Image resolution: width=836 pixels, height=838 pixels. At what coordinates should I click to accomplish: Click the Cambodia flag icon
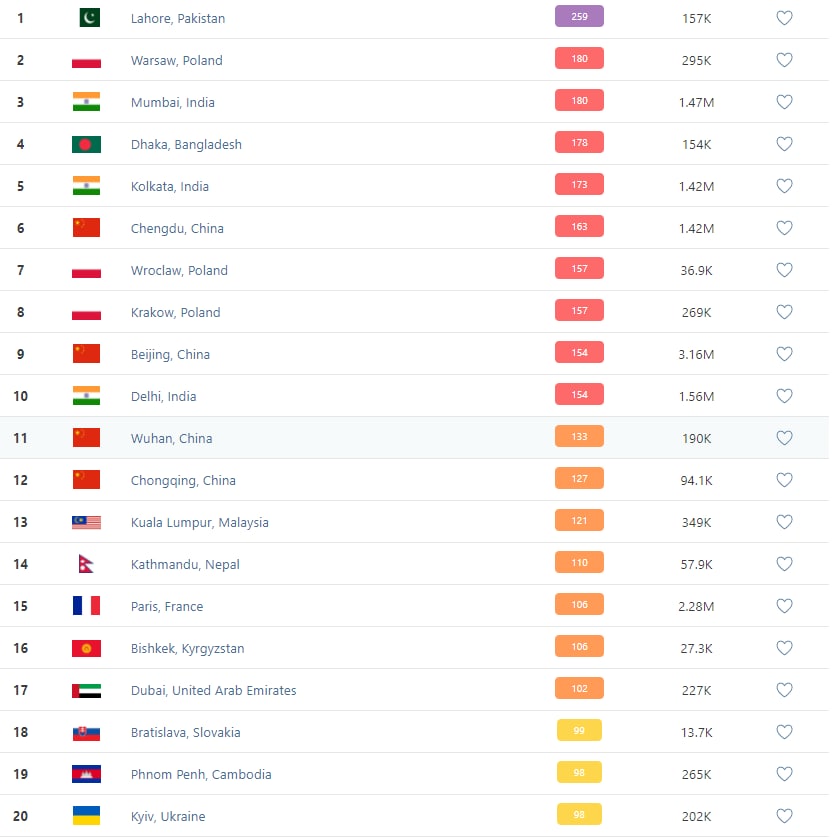coord(86,774)
